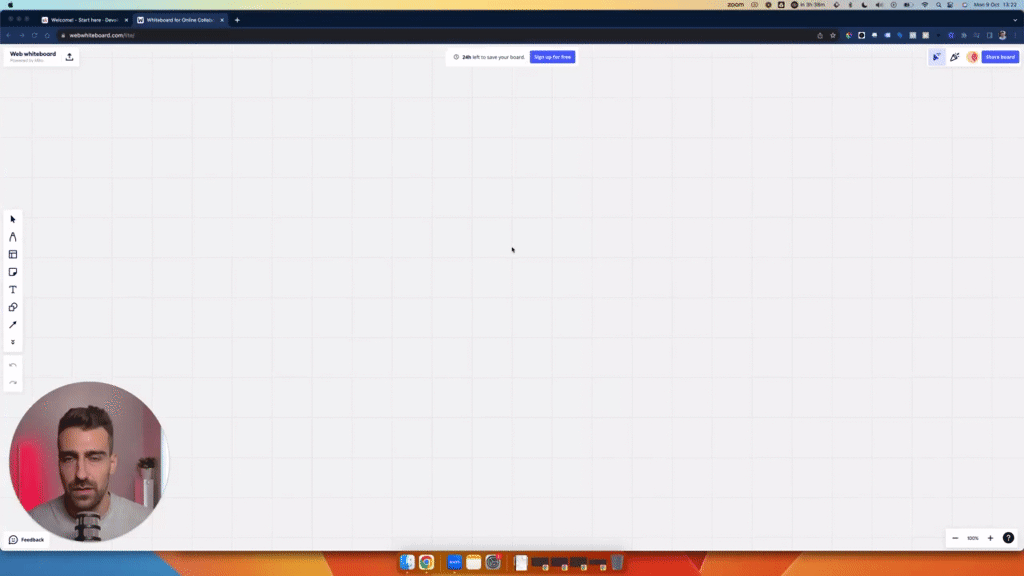Expand the extra tools chevron
Viewport: 1024px width, 576px height.
click(12, 341)
